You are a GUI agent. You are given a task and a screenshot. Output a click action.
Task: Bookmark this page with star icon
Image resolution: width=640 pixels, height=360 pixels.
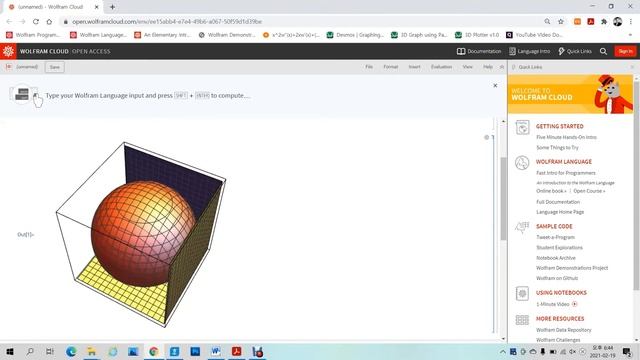pyautogui.click(x=561, y=22)
